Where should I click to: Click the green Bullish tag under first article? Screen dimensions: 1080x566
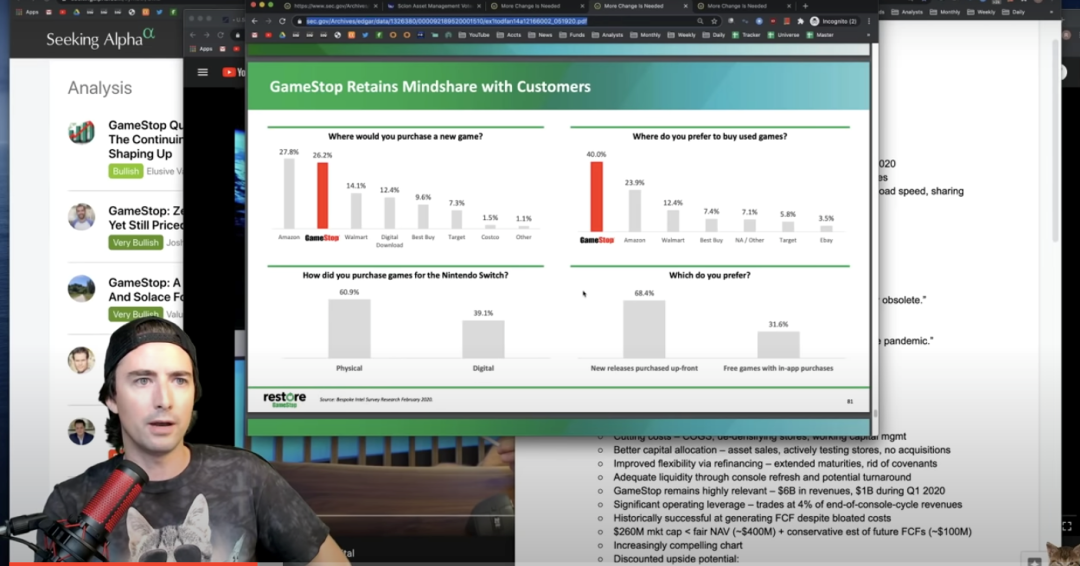pyautogui.click(x=125, y=171)
